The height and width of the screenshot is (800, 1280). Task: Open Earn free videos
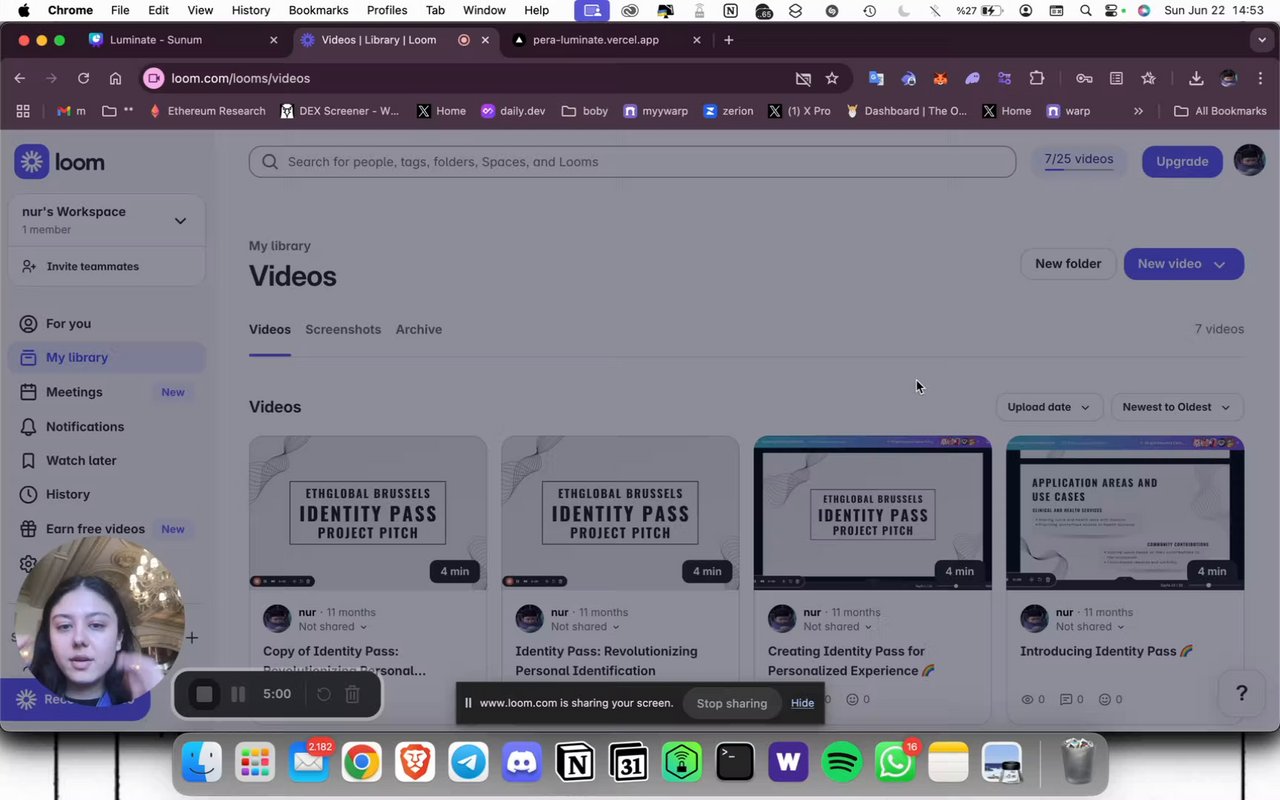95,529
